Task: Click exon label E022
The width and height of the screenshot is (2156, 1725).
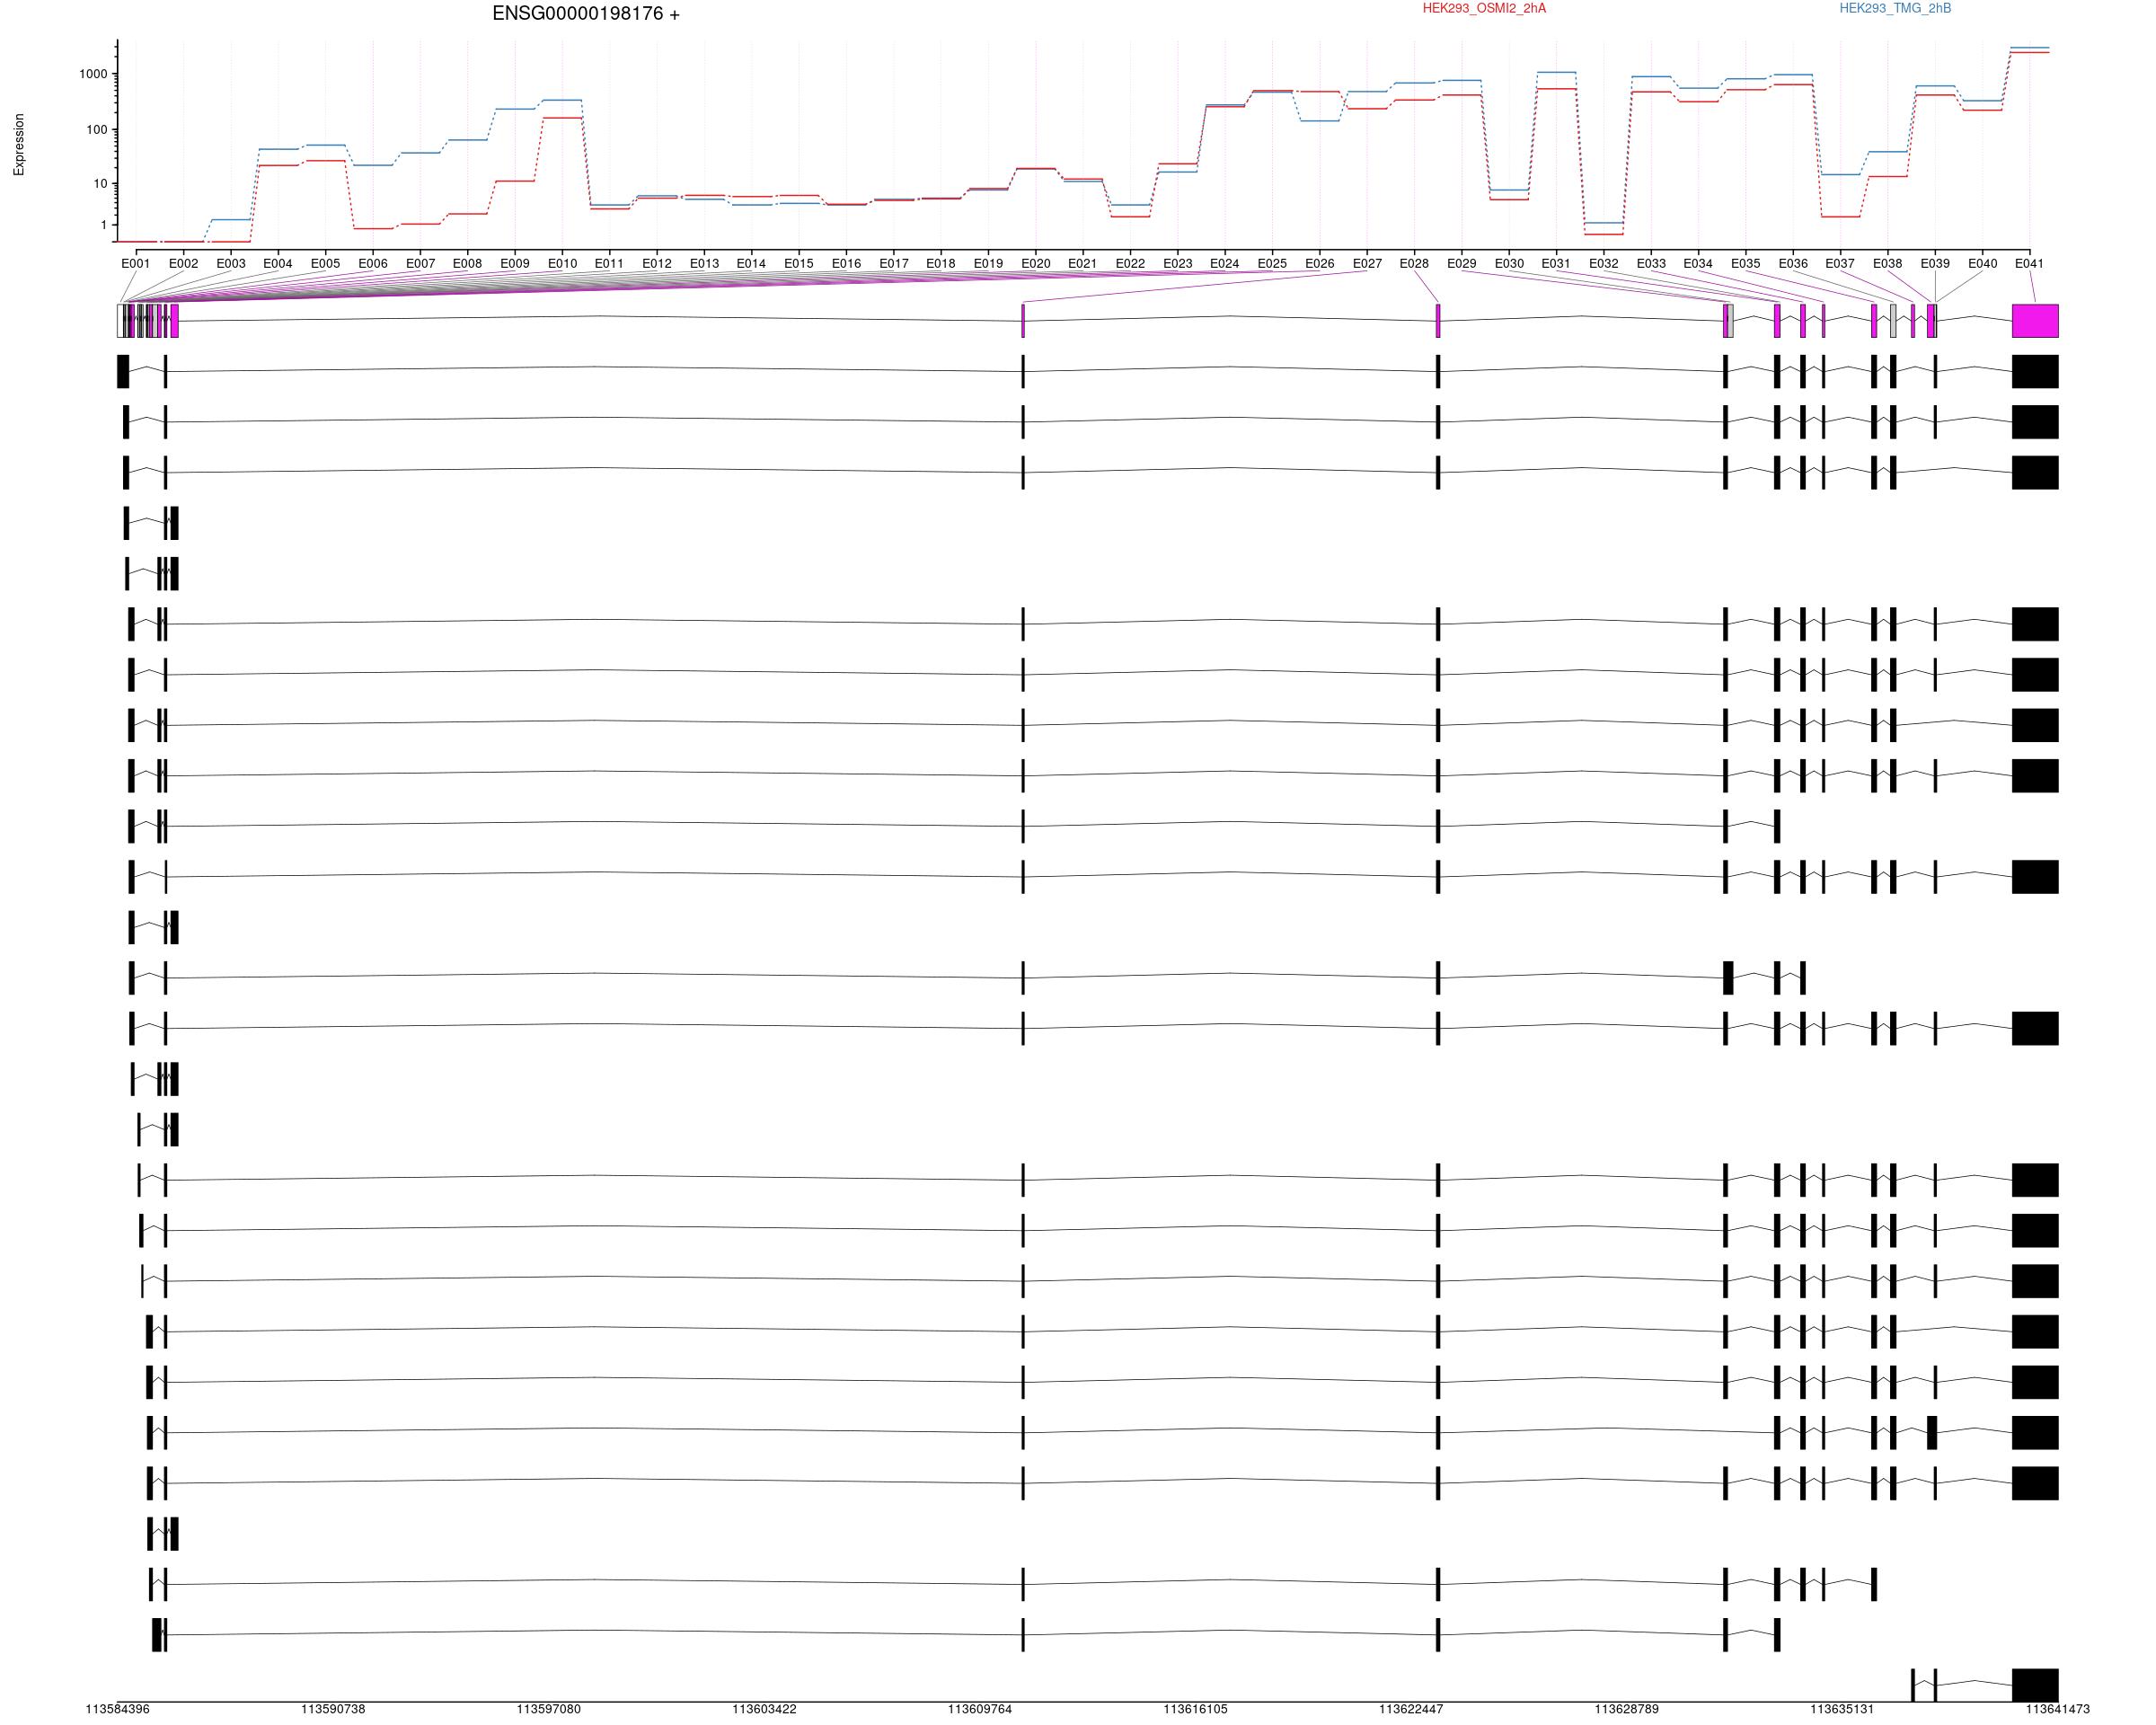Action: coord(1130,264)
